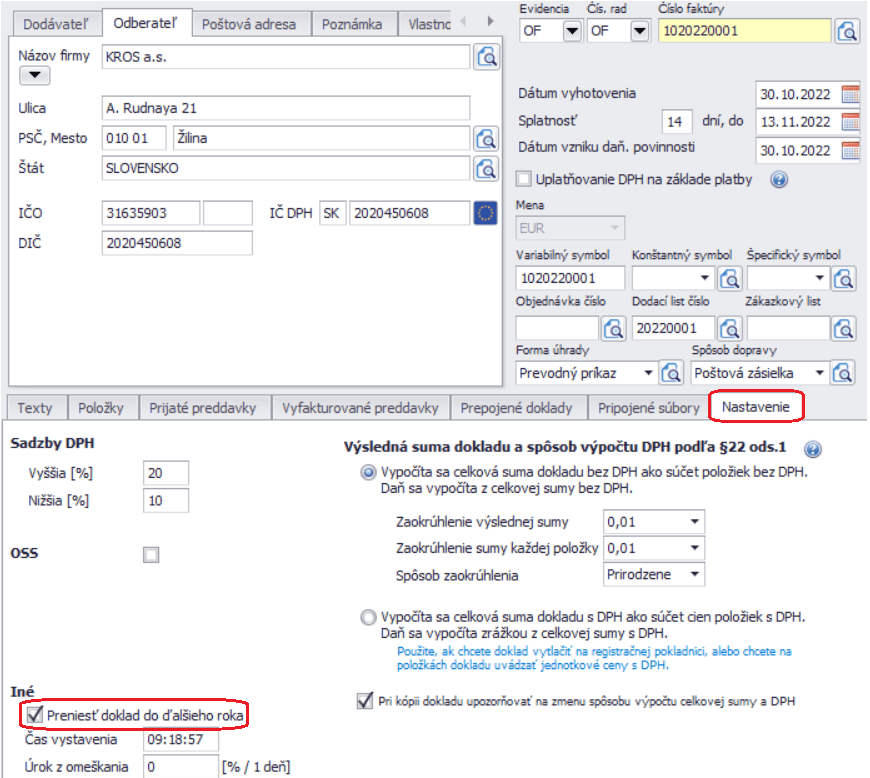
Task: Click the EU verification icon beside IČ DPH
Action: 486,212
